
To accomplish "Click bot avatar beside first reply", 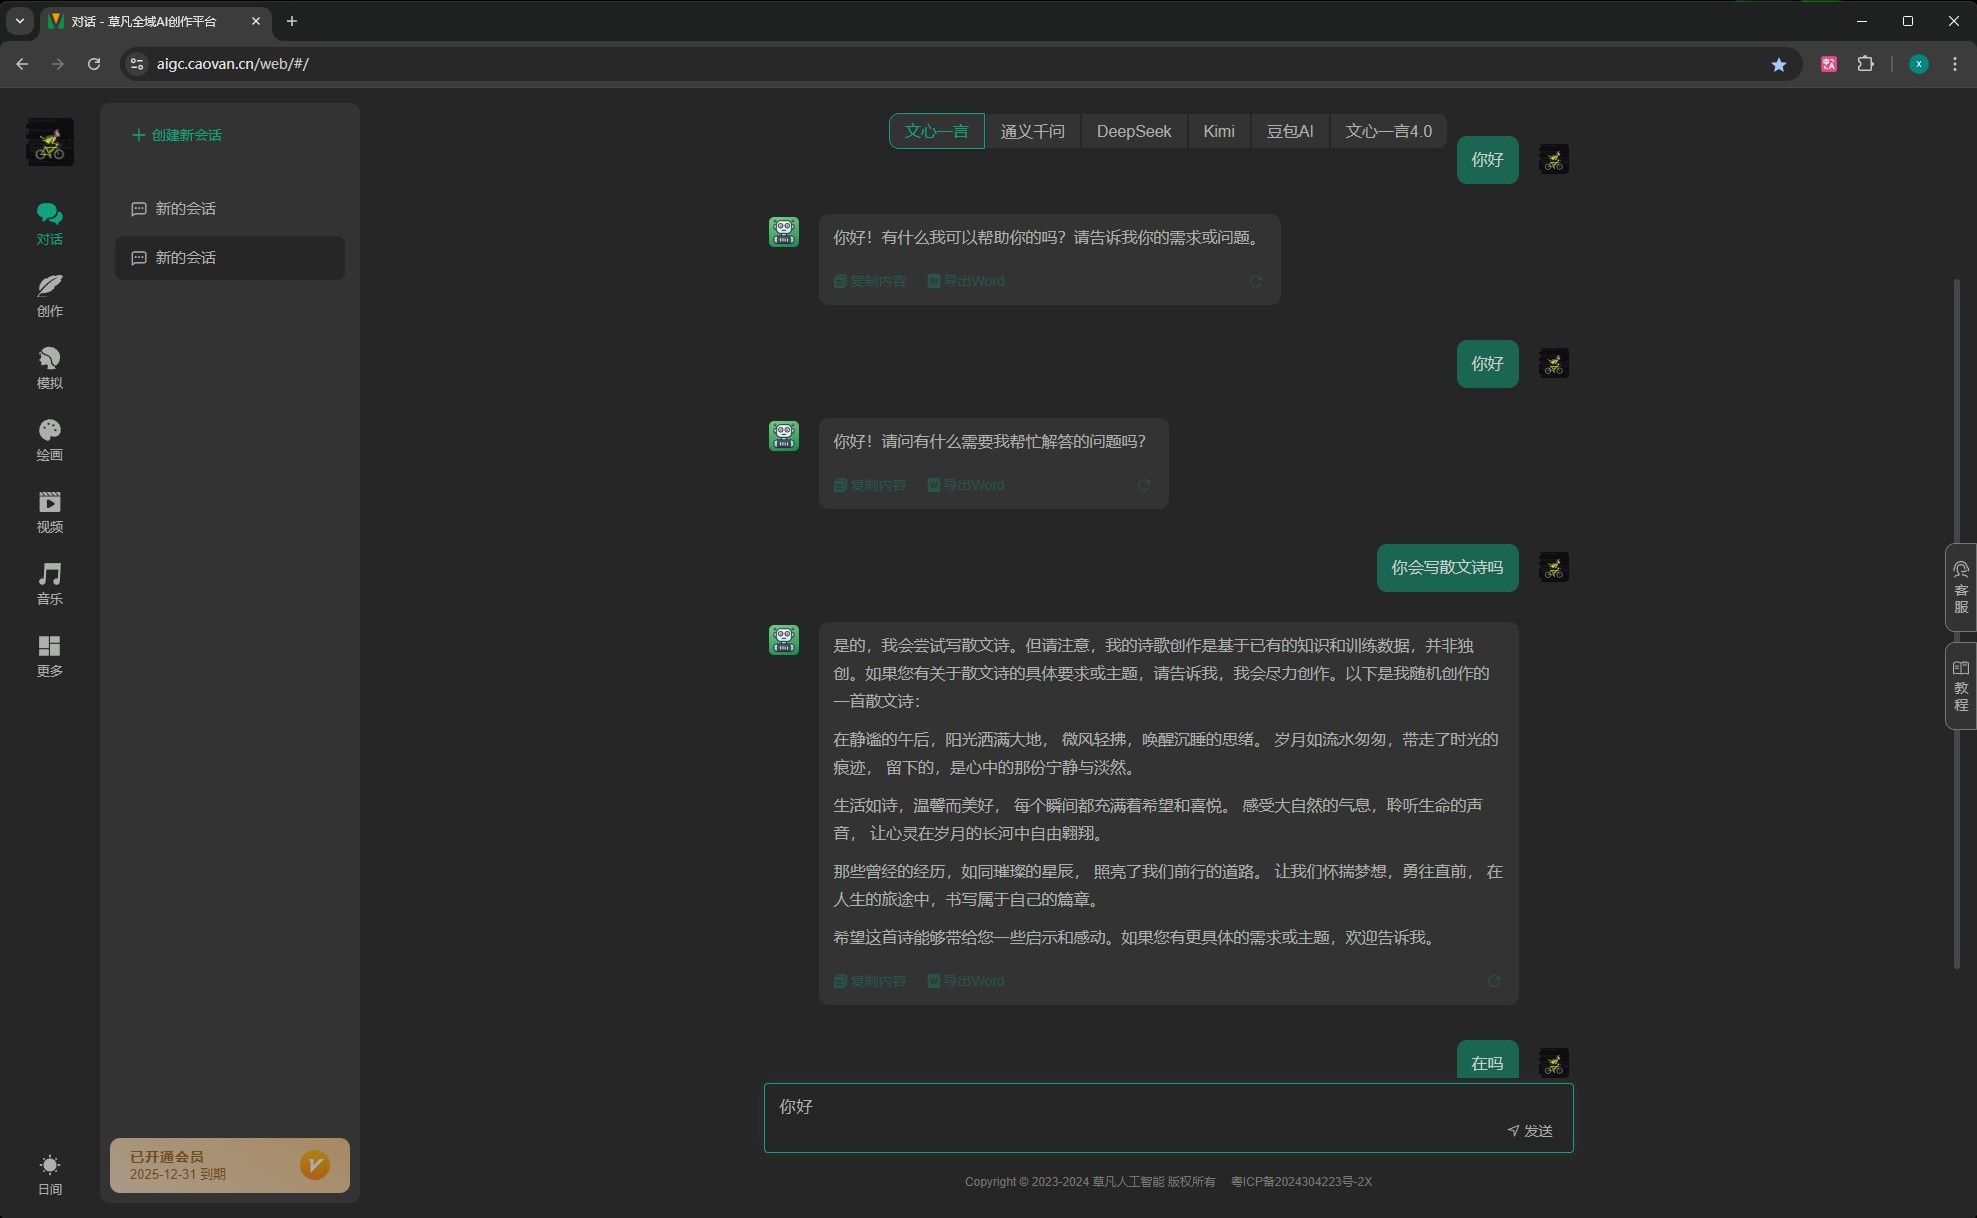I will [784, 232].
